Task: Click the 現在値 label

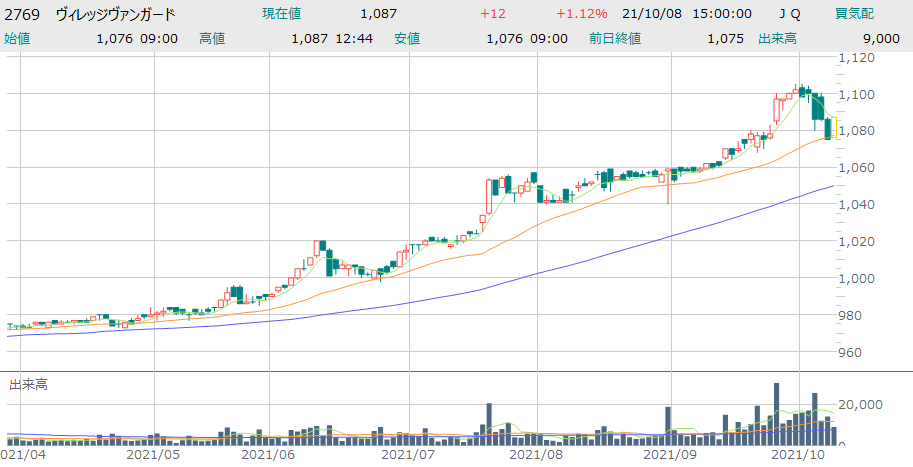Action: (284, 14)
